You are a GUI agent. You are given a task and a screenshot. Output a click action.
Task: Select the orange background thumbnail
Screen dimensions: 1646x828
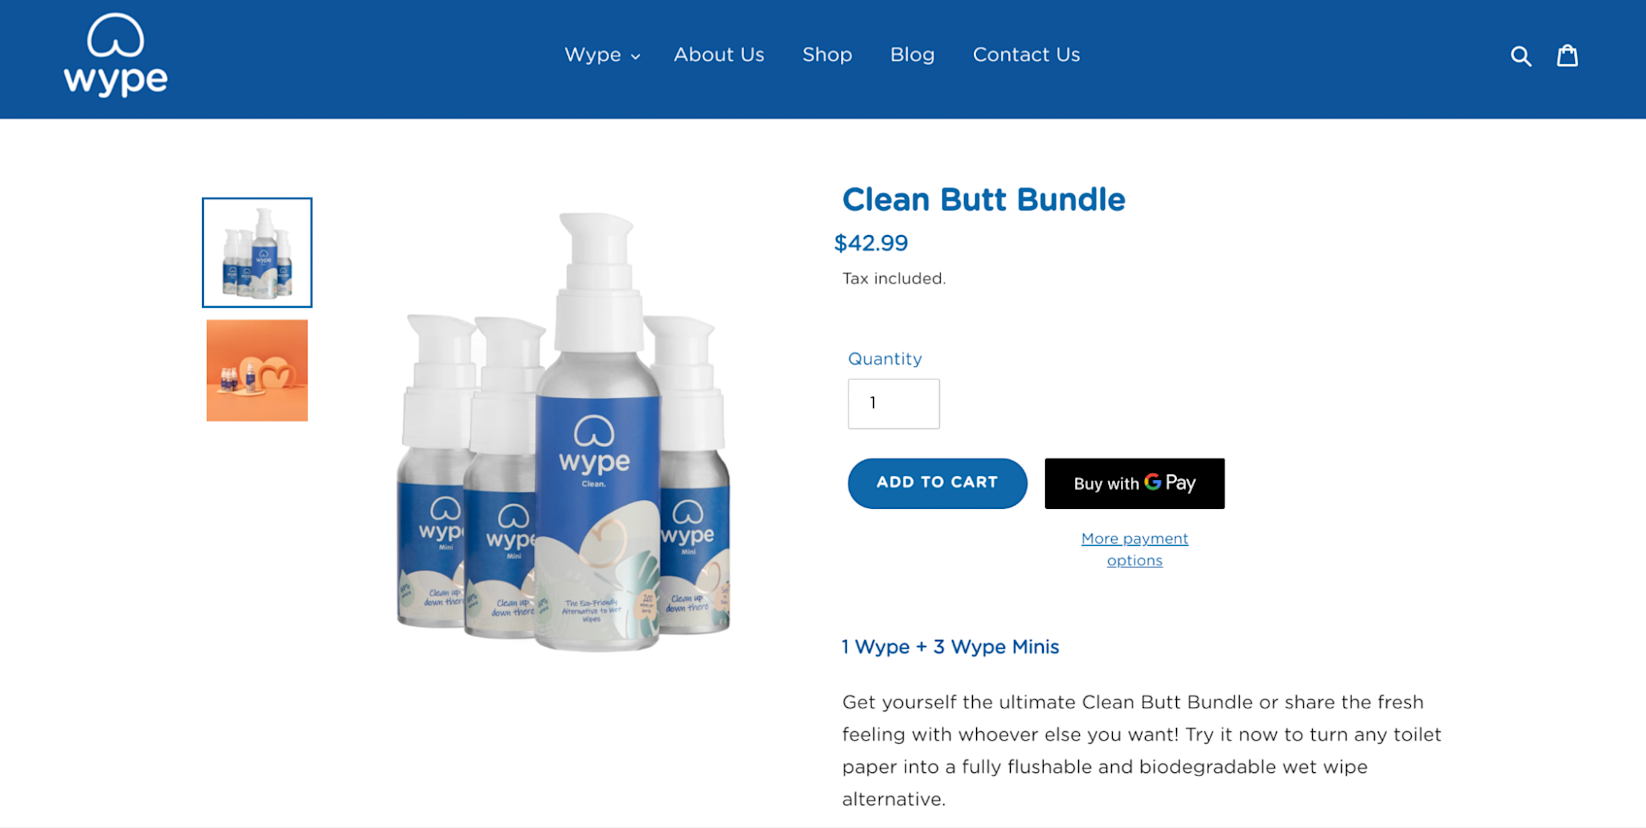257,370
